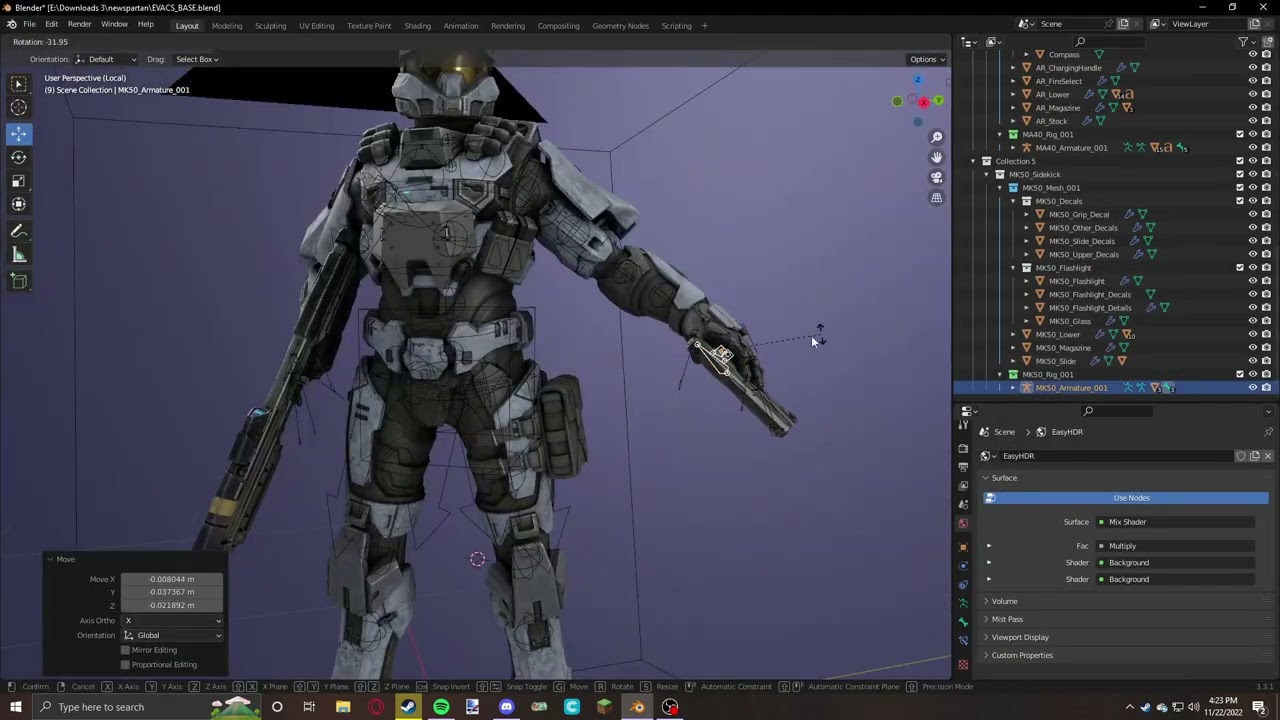This screenshot has height=720, width=1280.
Task: Open the Output properties tab
Action: tap(963, 467)
